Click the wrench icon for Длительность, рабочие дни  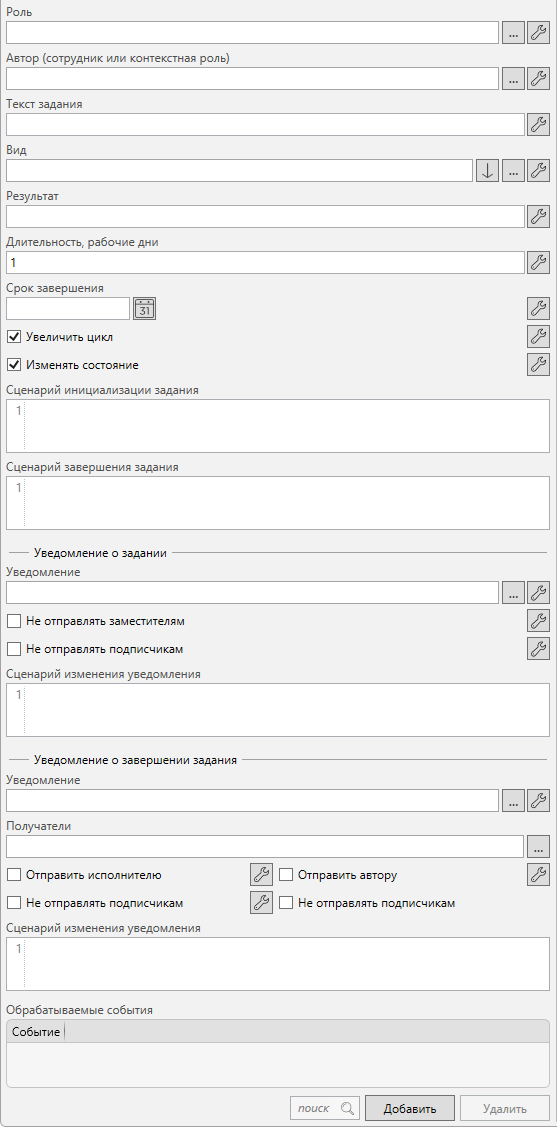click(538, 263)
